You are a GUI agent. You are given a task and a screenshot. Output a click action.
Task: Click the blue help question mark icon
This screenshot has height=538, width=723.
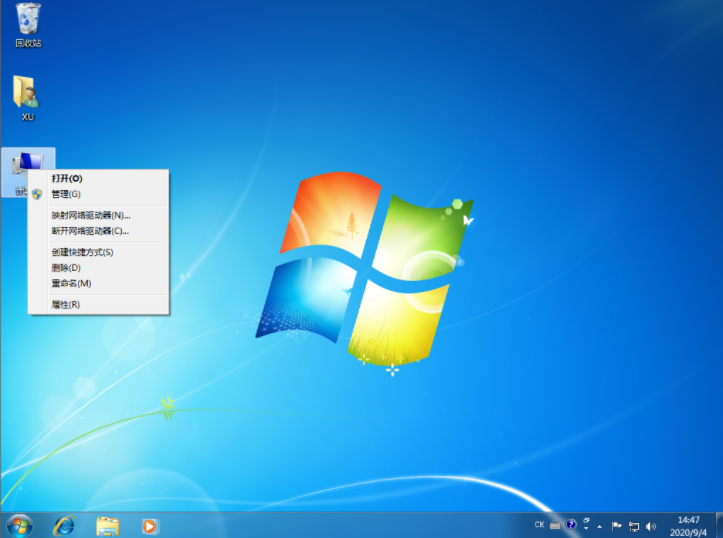point(571,524)
